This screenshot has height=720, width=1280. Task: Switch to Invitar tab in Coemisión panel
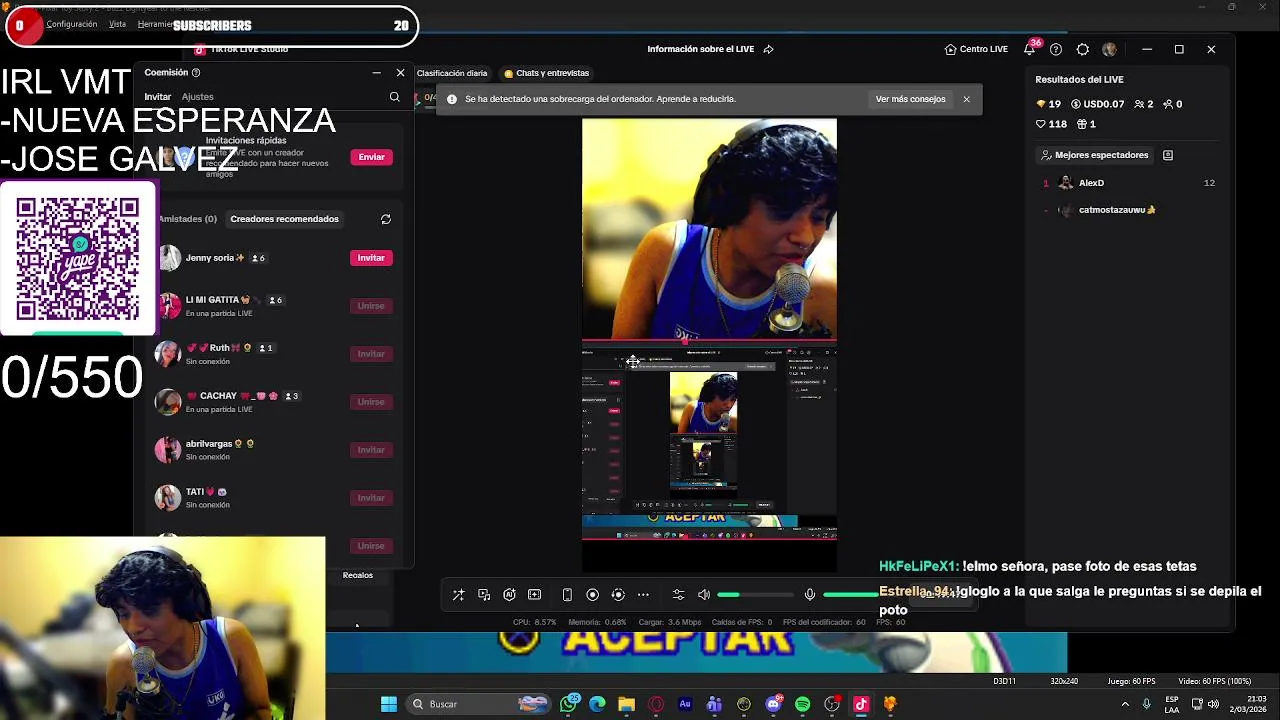[x=157, y=97]
